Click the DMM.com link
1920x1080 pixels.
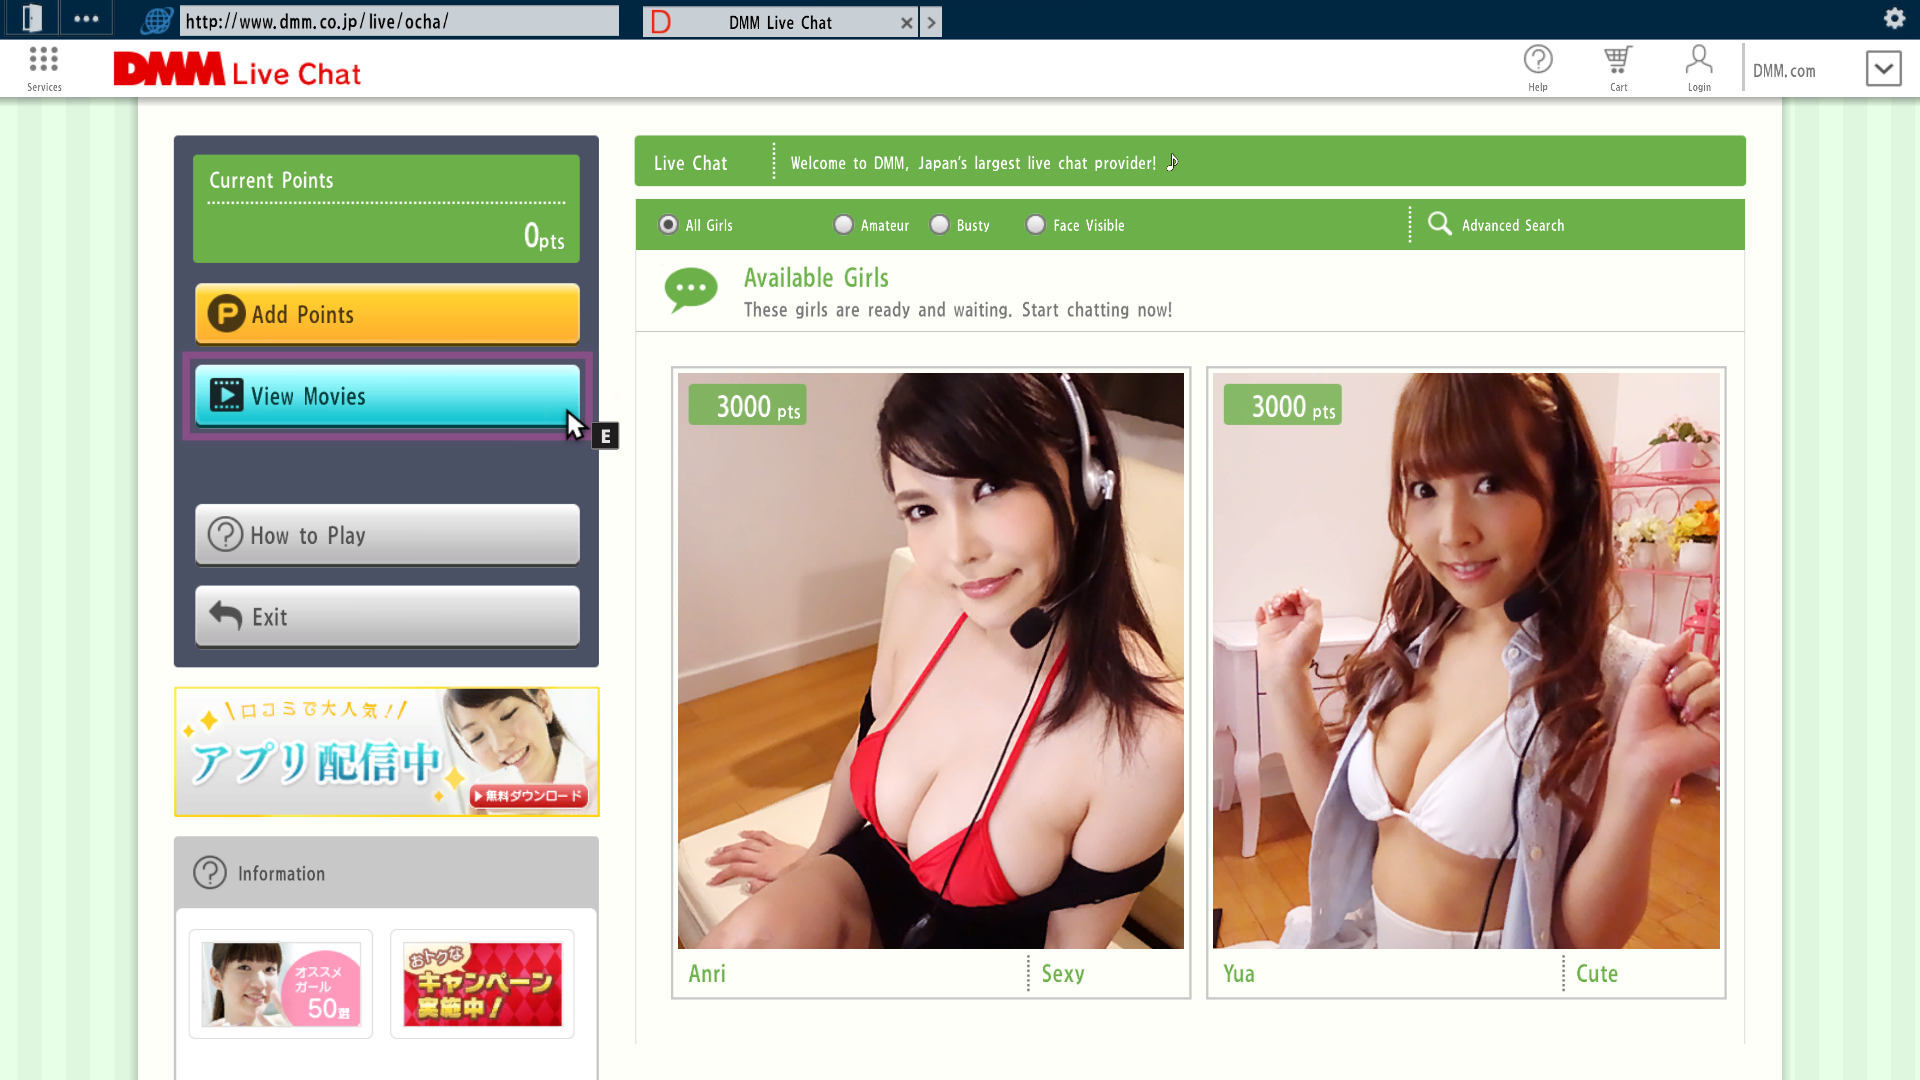(x=1783, y=71)
